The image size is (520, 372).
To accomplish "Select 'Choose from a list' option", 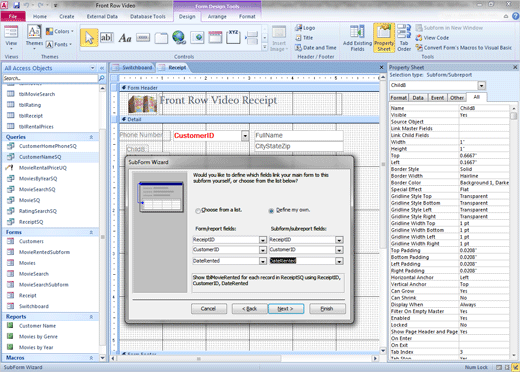I will click(x=198, y=210).
